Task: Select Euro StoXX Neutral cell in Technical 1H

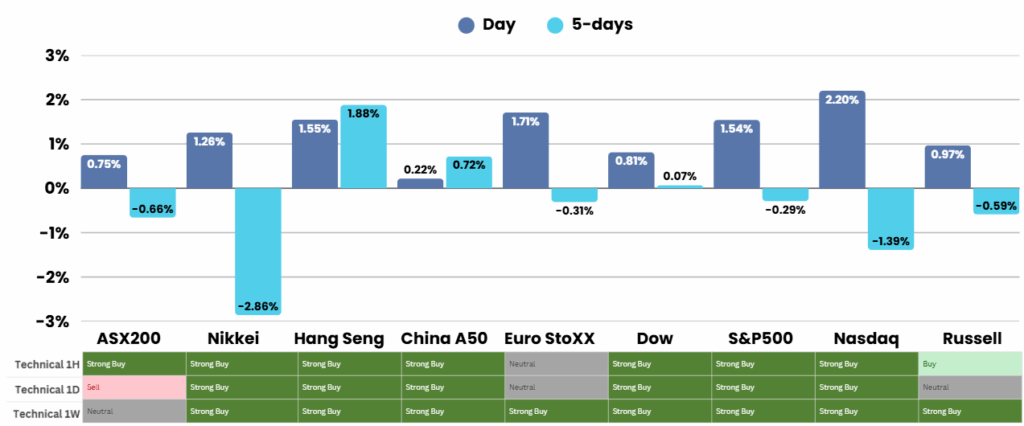Action: [556, 364]
